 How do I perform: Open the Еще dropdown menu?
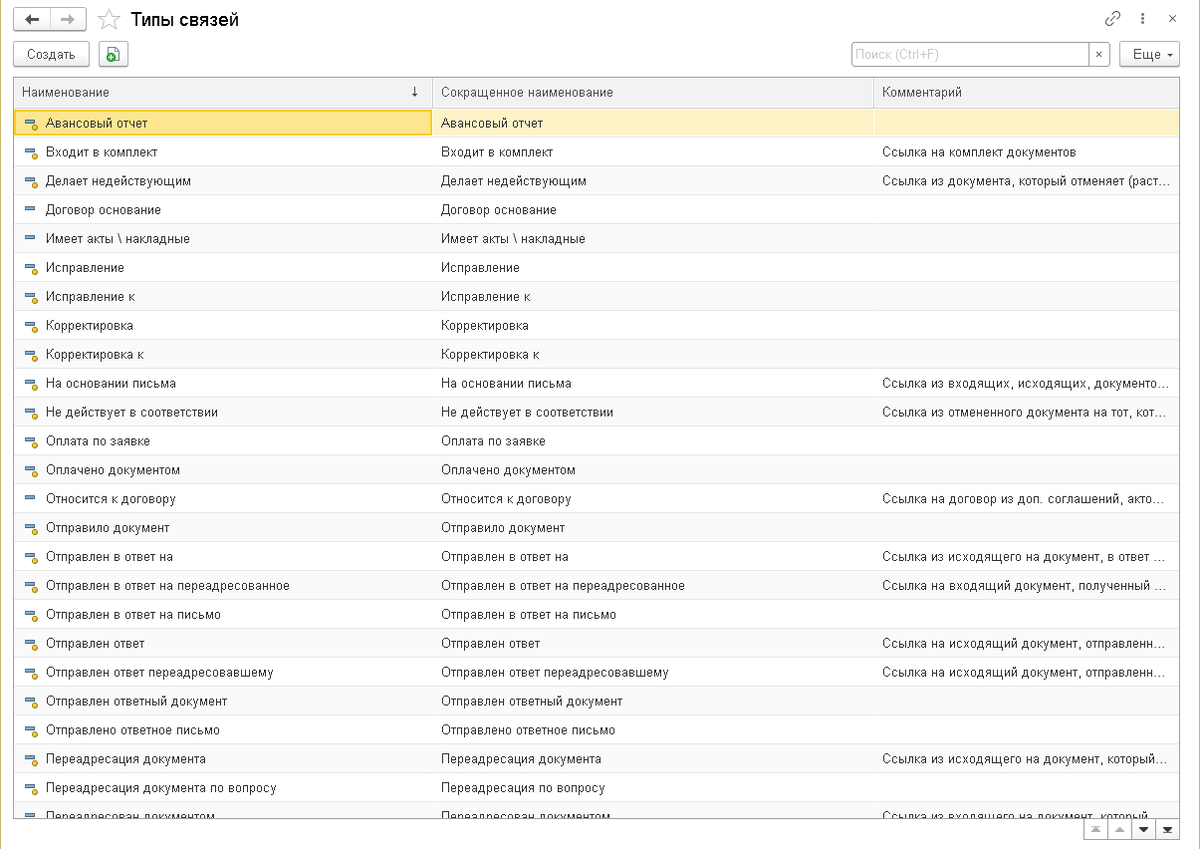1149,55
